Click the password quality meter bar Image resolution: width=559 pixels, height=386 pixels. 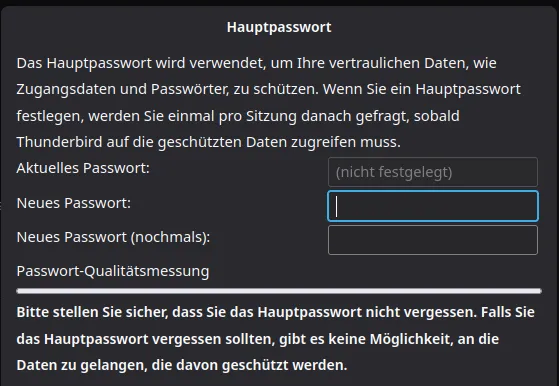click(279, 291)
